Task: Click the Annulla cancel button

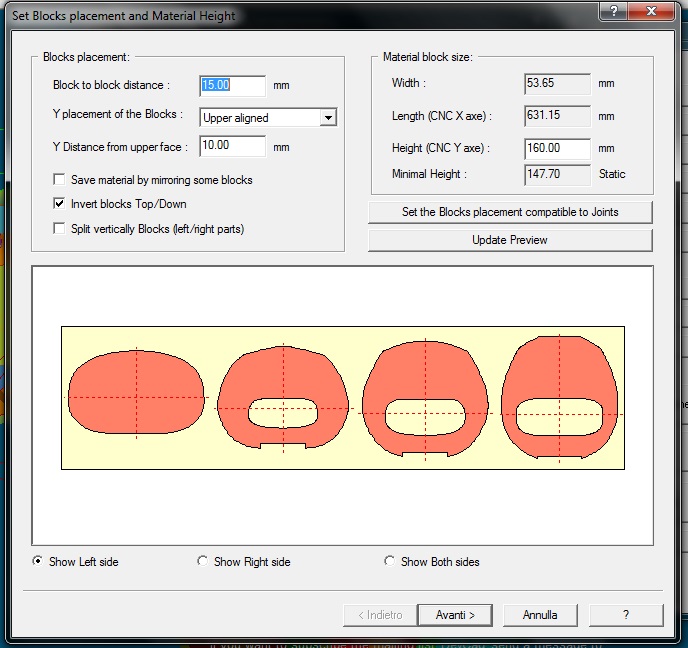Action: pyautogui.click(x=540, y=615)
